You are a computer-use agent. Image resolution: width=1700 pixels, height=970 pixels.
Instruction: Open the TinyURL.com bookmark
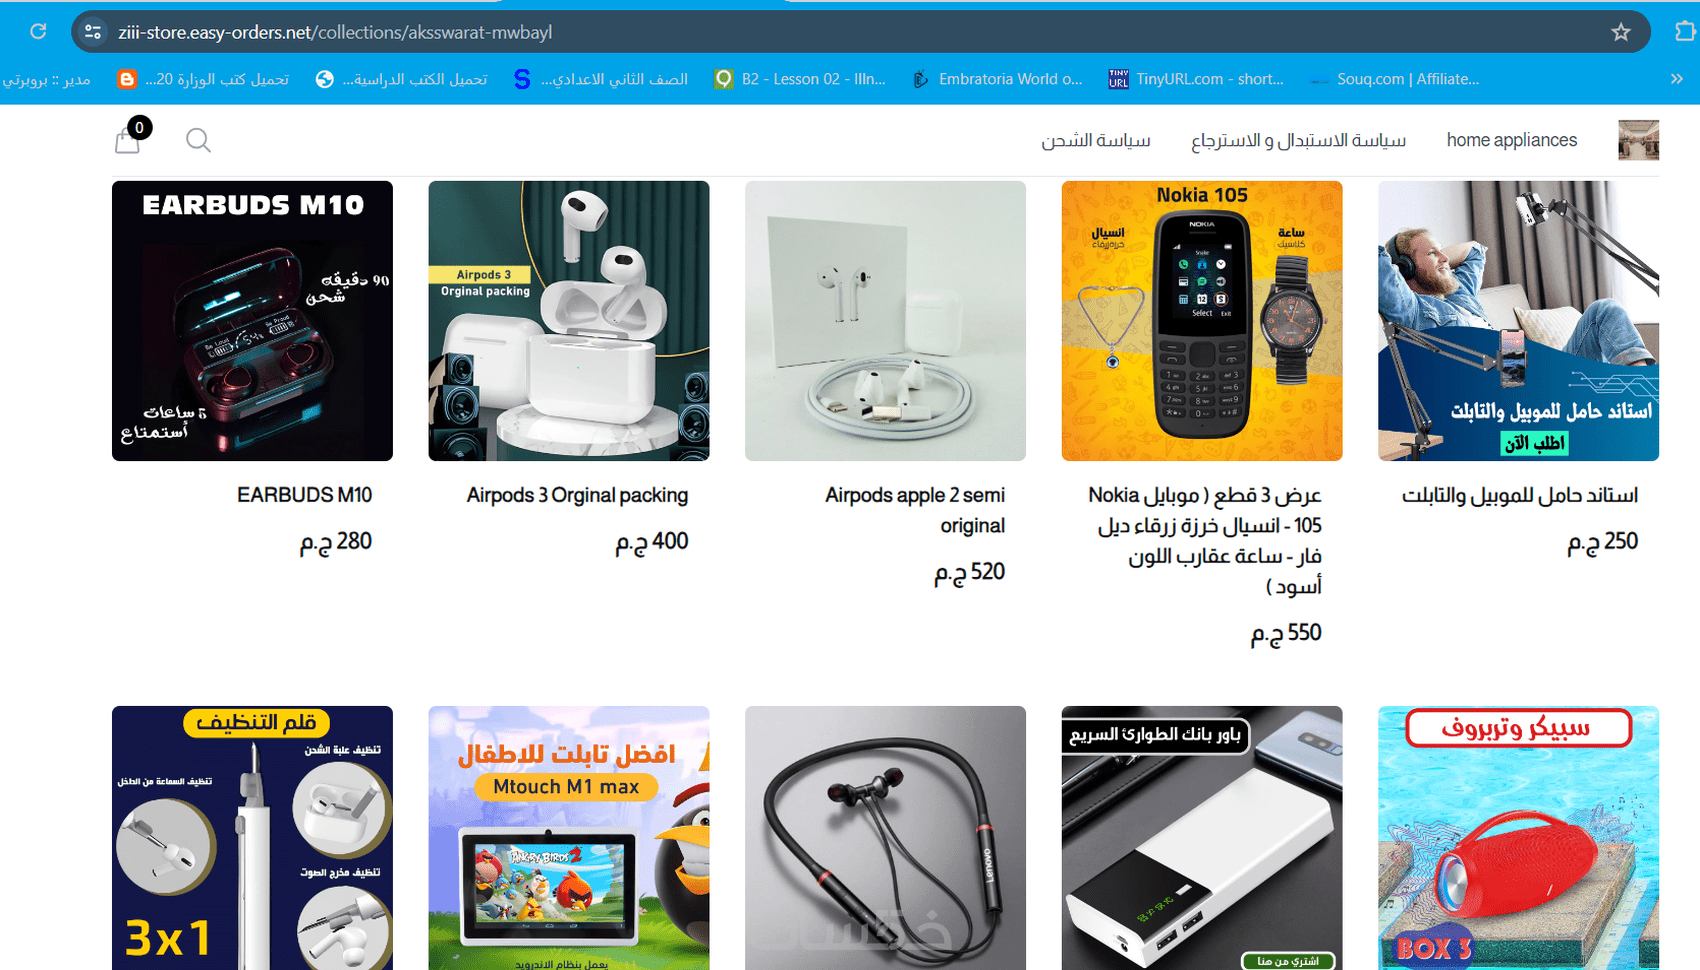coord(1196,79)
